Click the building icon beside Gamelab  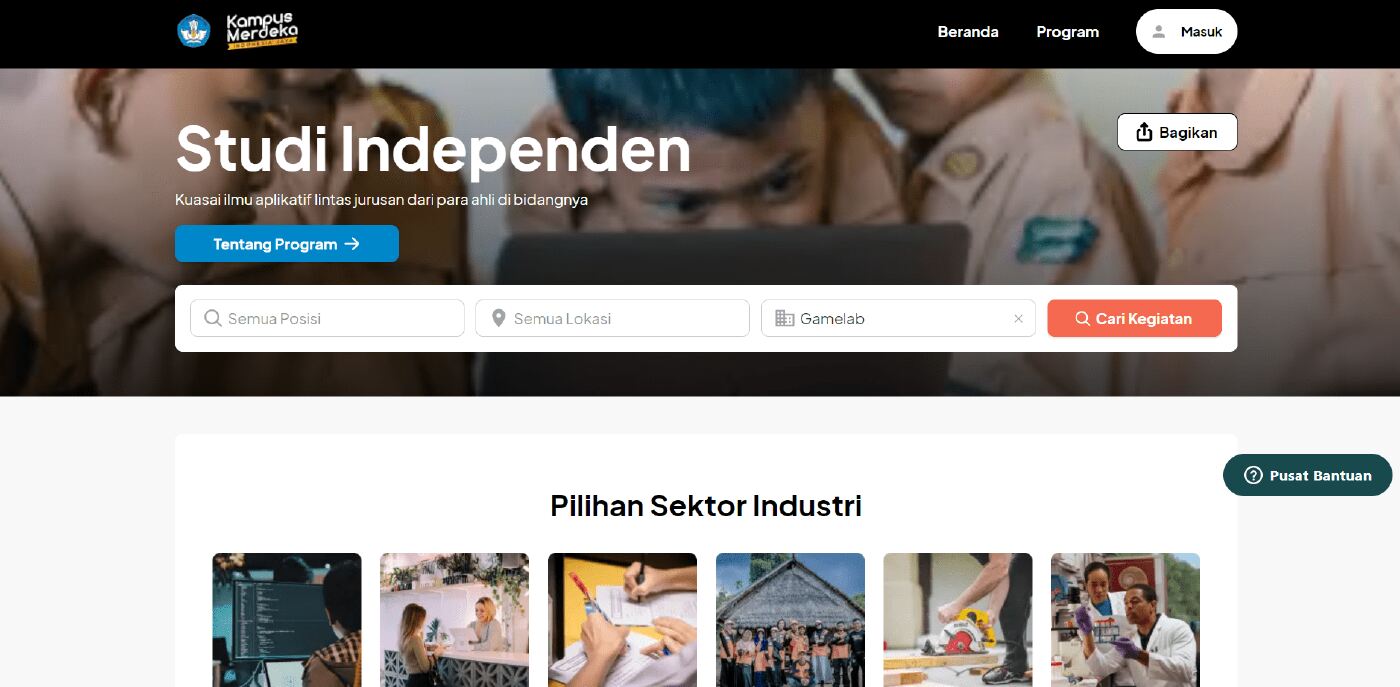(785, 318)
